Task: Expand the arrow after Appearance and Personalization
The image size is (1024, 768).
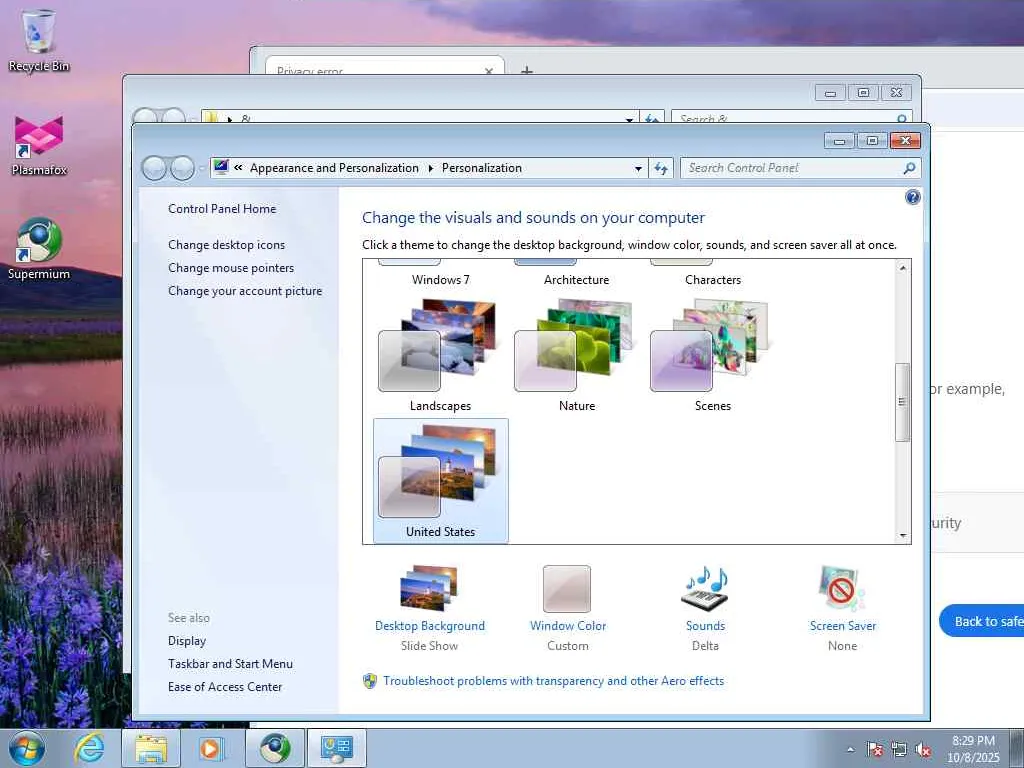Action: click(x=430, y=168)
